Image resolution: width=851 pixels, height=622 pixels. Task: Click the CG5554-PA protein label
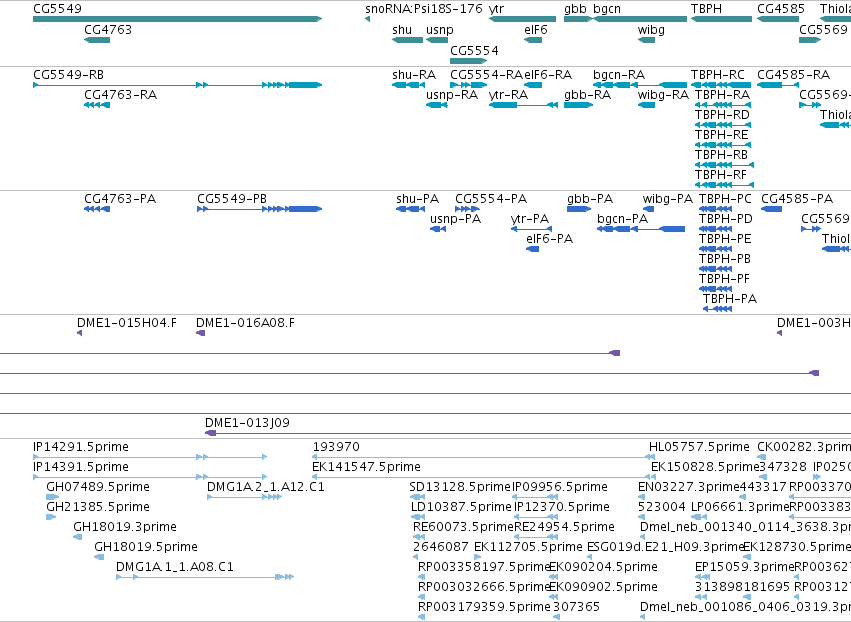tap(491, 199)
